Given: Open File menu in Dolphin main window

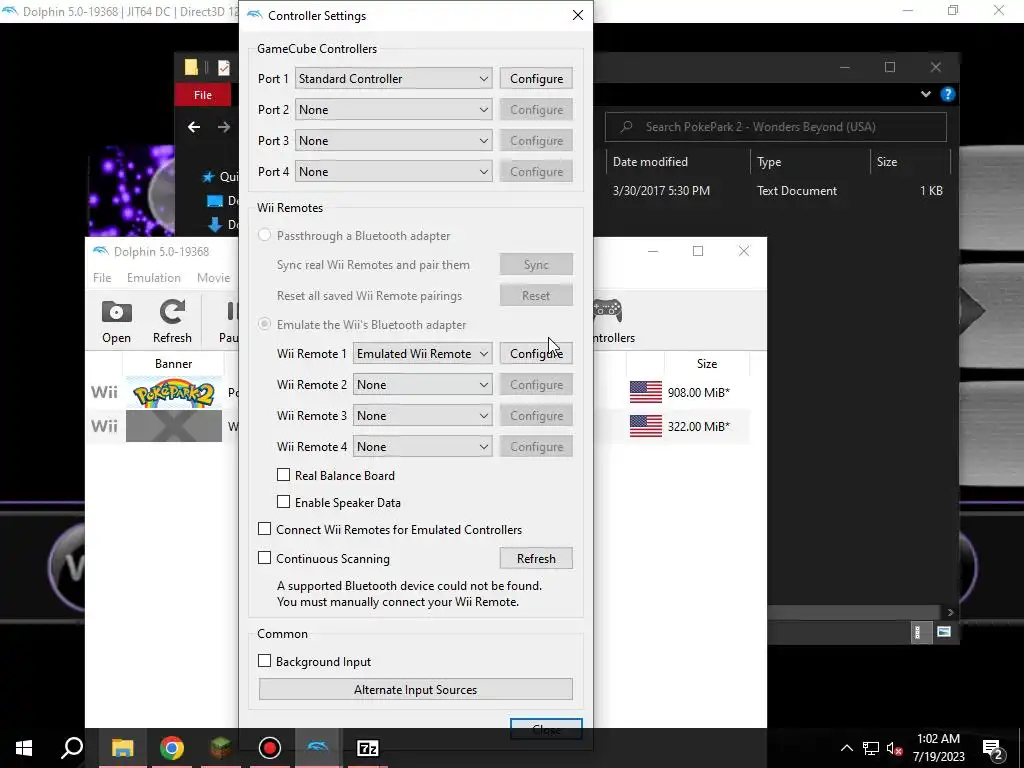Looking at the screenshot, I should (x=102, y=278).
